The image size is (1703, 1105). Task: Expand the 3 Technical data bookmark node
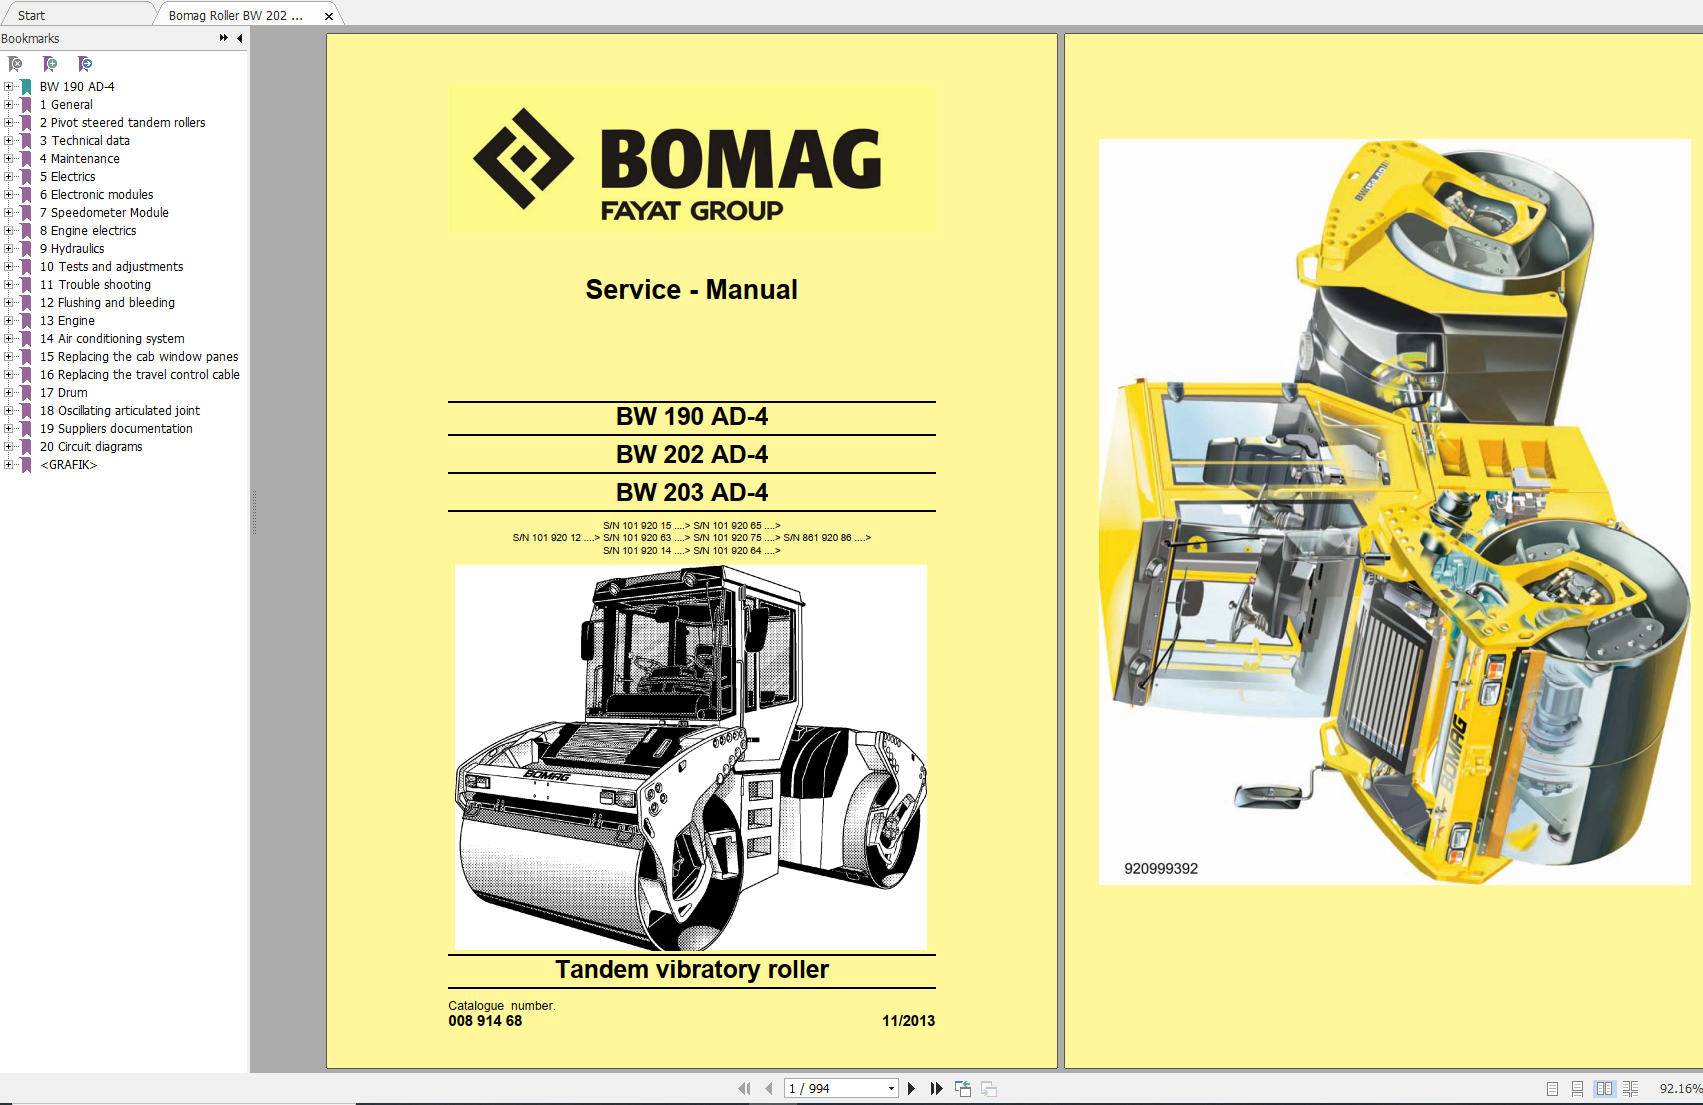8,141
